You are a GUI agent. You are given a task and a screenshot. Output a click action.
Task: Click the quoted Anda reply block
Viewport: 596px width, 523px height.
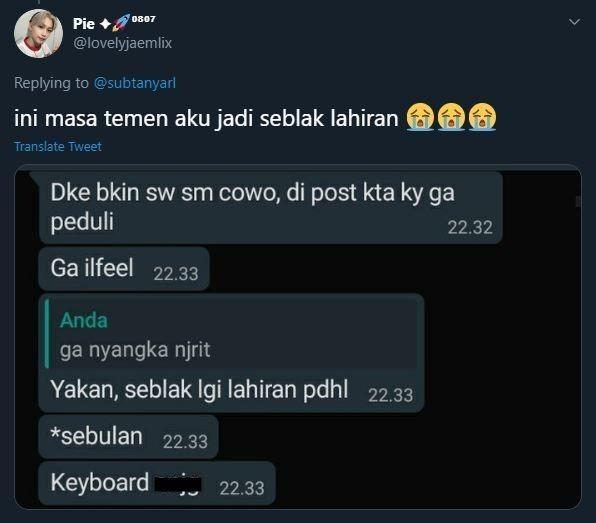click(x=231, y=334)
